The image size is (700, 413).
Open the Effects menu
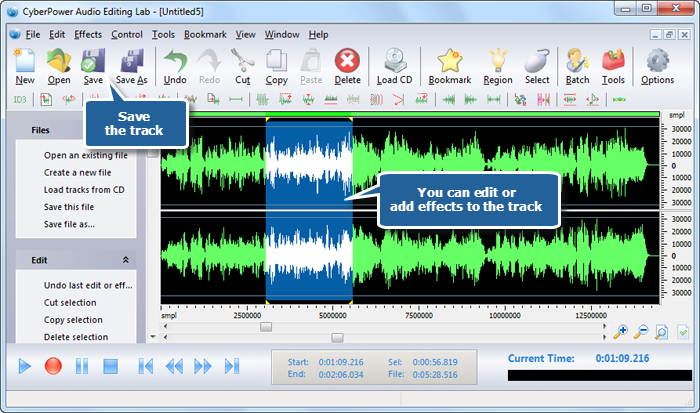click(x=88, y=34)
